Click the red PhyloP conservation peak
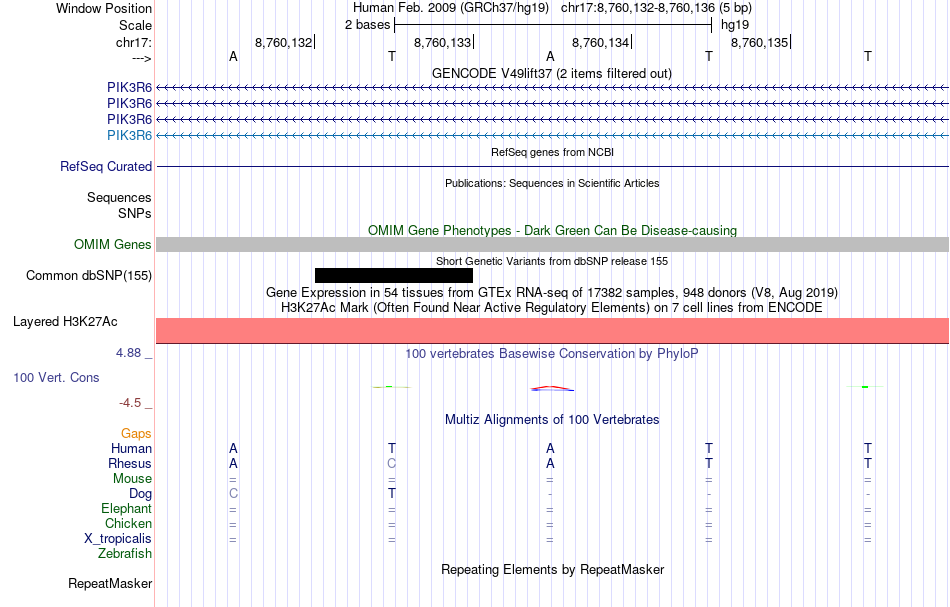This screenshot has height=607, width=950. coord(550,387)
